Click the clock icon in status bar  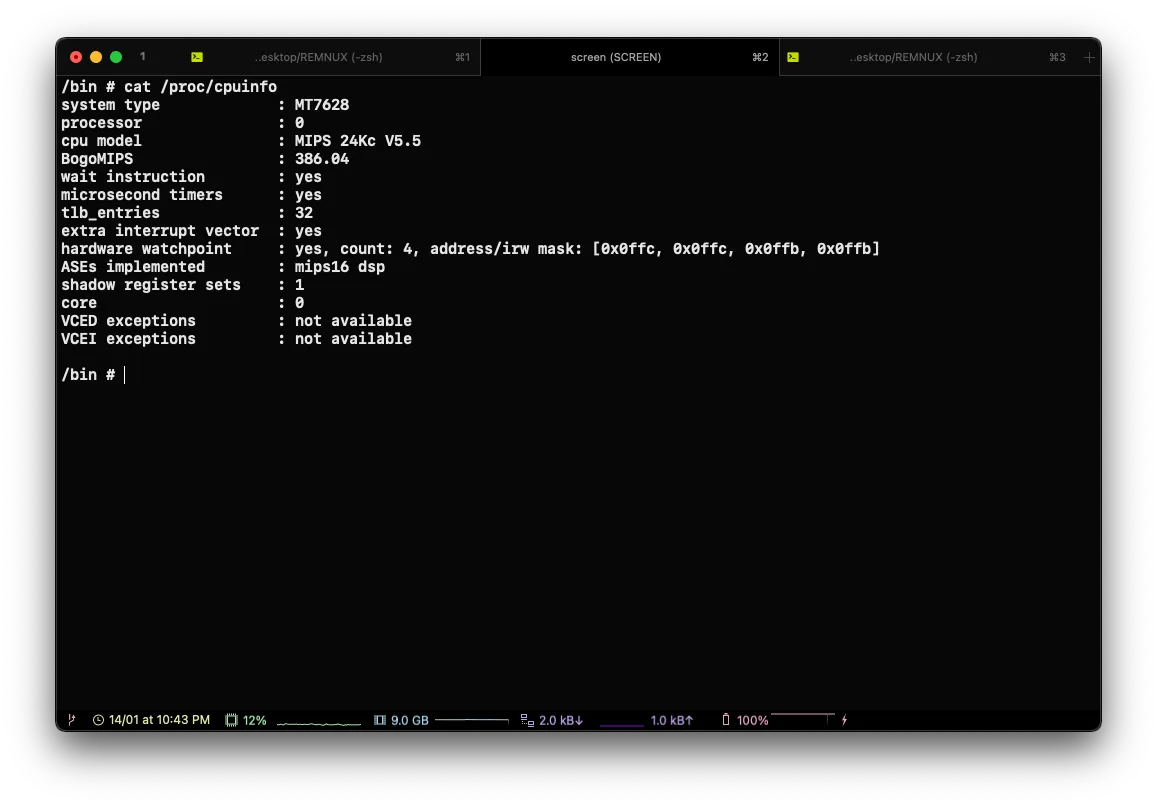tap(98, 720)
